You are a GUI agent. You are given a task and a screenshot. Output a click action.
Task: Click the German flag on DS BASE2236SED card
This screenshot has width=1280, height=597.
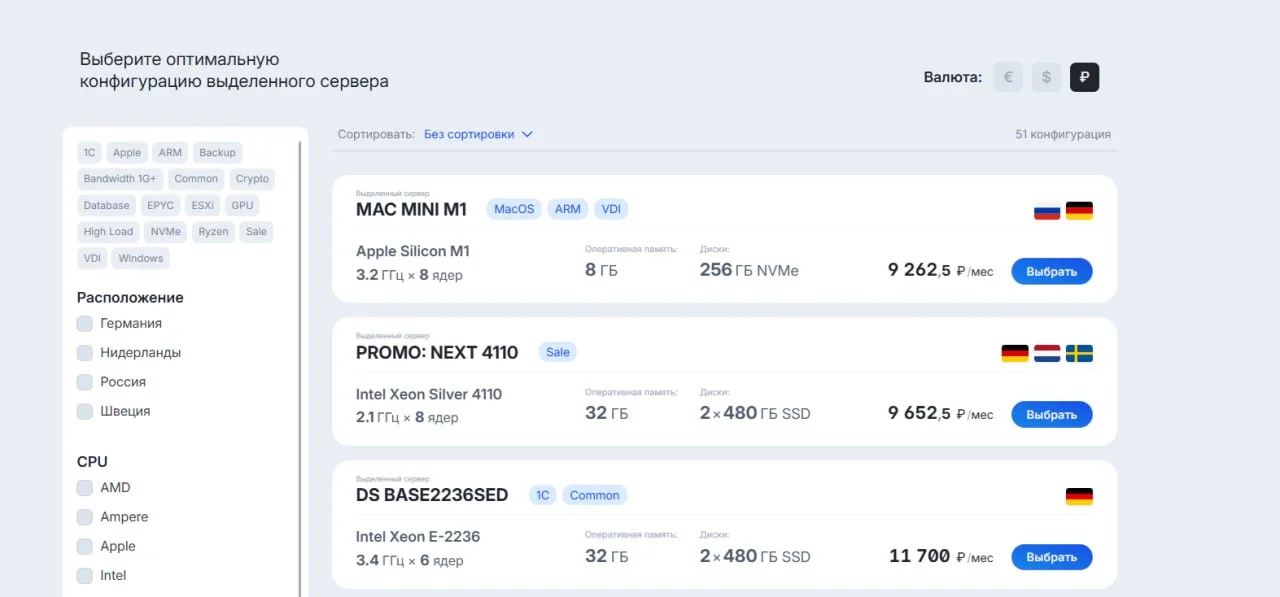click(x=1079, y=497)
